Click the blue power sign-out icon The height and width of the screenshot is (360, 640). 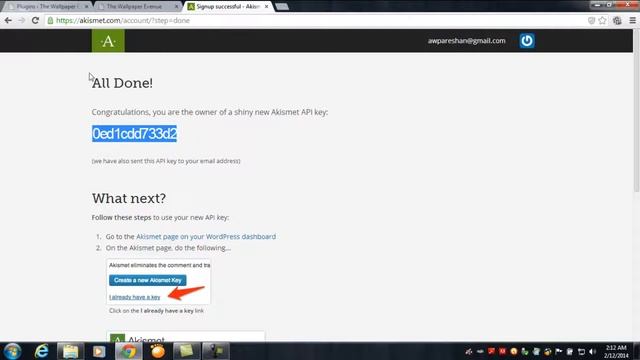527,41
